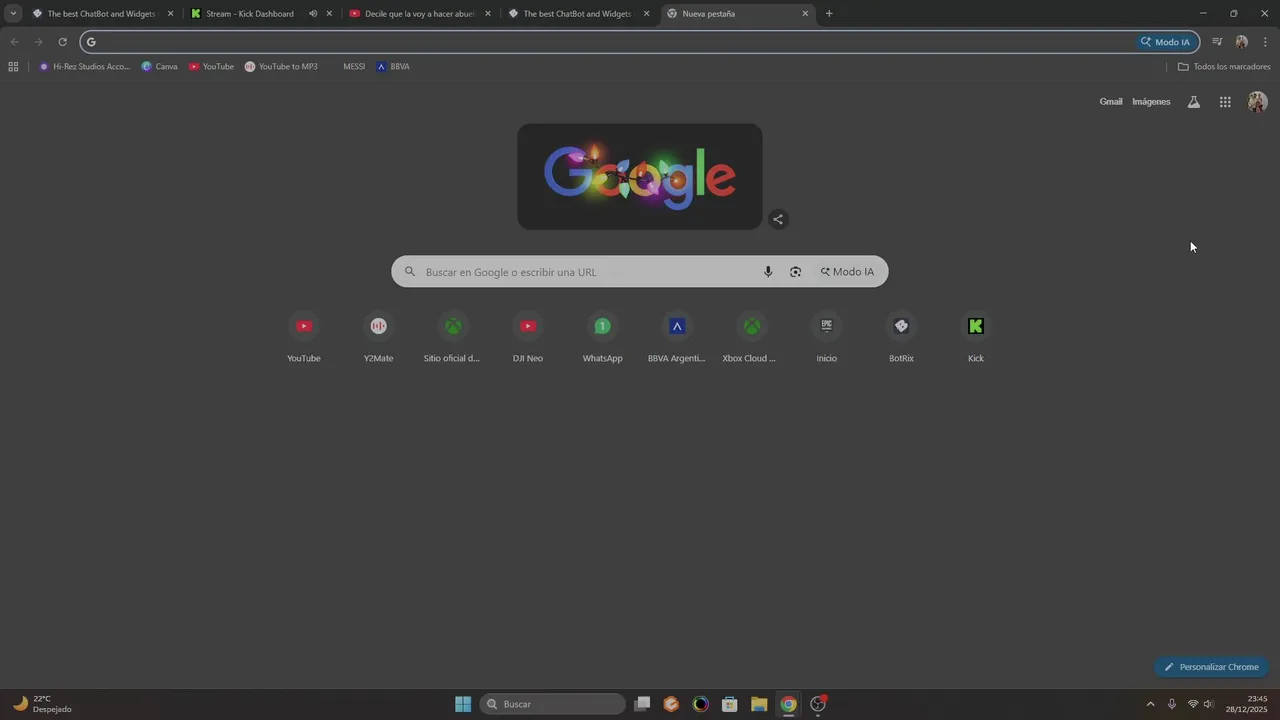Open the Windows Start menu
Image resolution: width=1280 pixels, height=720 pixels.
click(x=463, y=704)
